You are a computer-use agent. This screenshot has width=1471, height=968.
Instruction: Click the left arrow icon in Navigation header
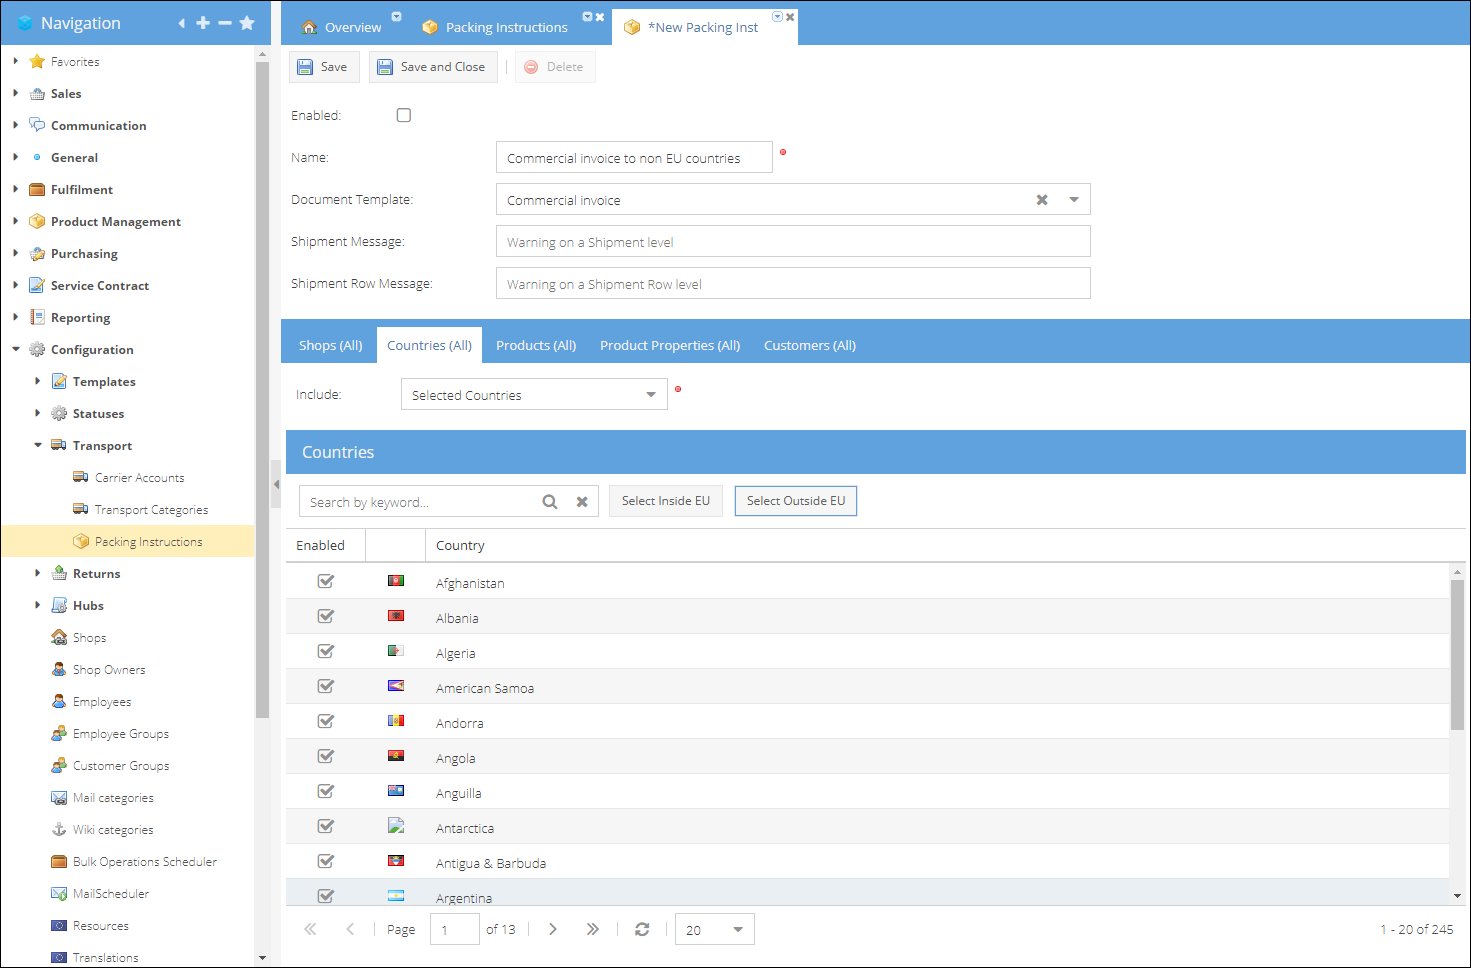click(181, 23)
